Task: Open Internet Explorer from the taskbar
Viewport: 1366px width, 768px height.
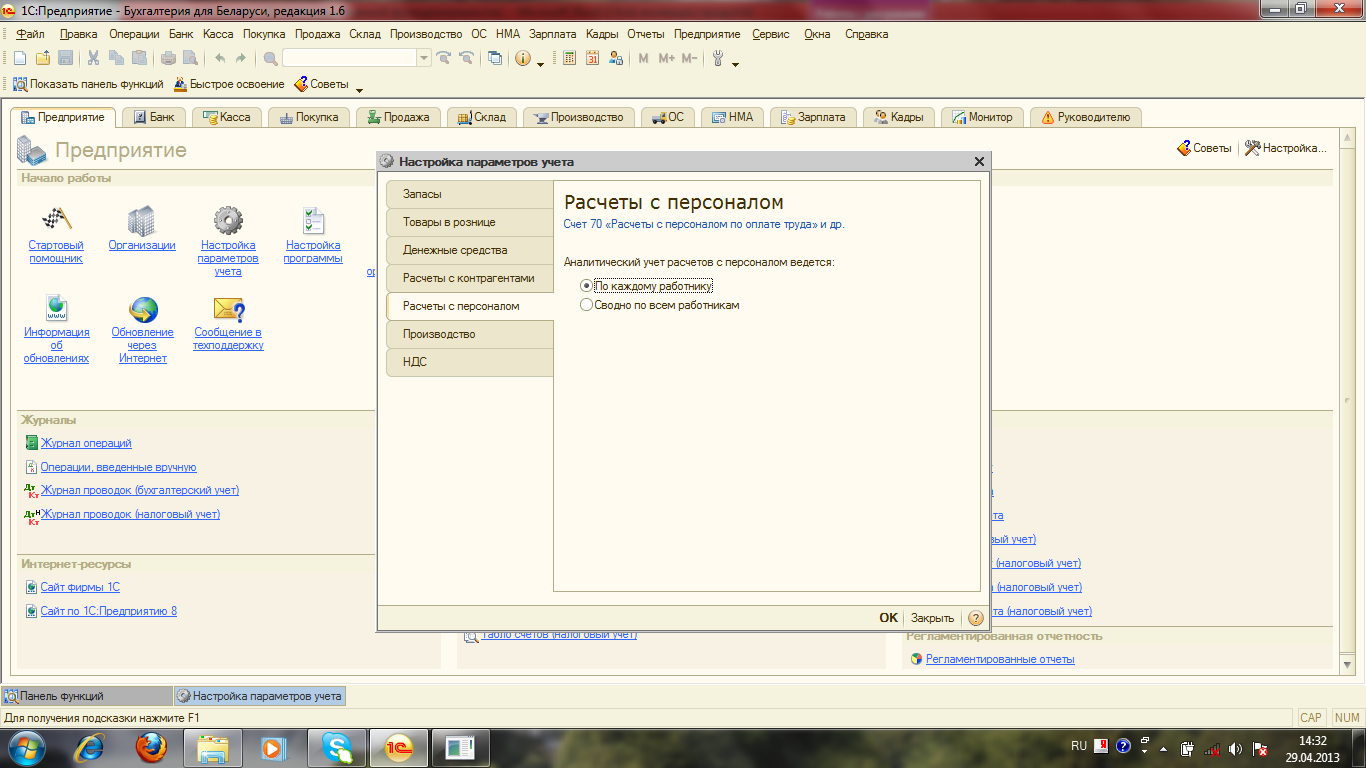Action: pos(89,747)
